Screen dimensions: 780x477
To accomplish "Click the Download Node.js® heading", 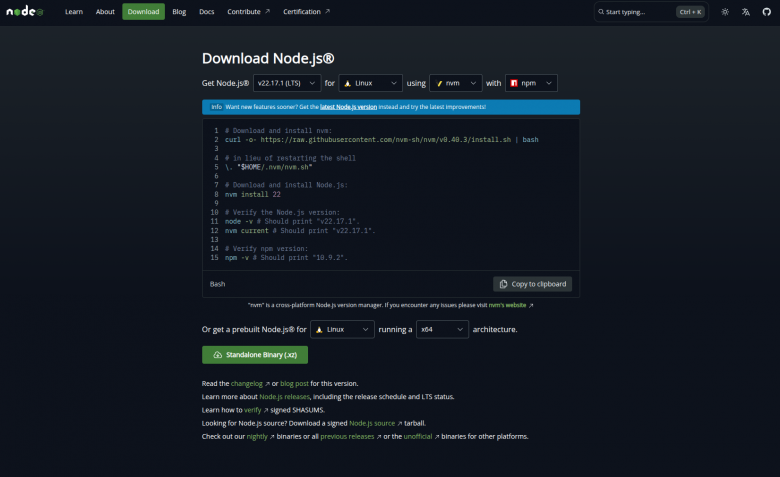I will pos(268,58).
